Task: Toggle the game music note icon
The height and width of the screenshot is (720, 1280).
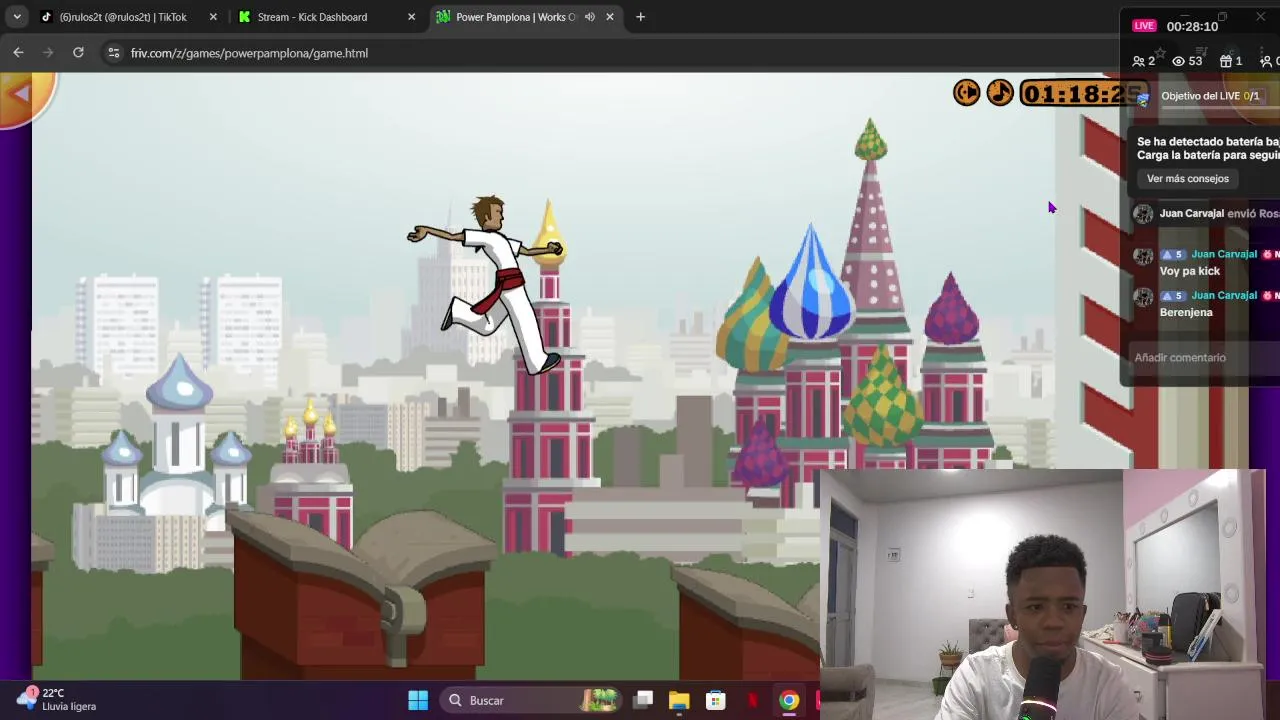Action: 1000,93
